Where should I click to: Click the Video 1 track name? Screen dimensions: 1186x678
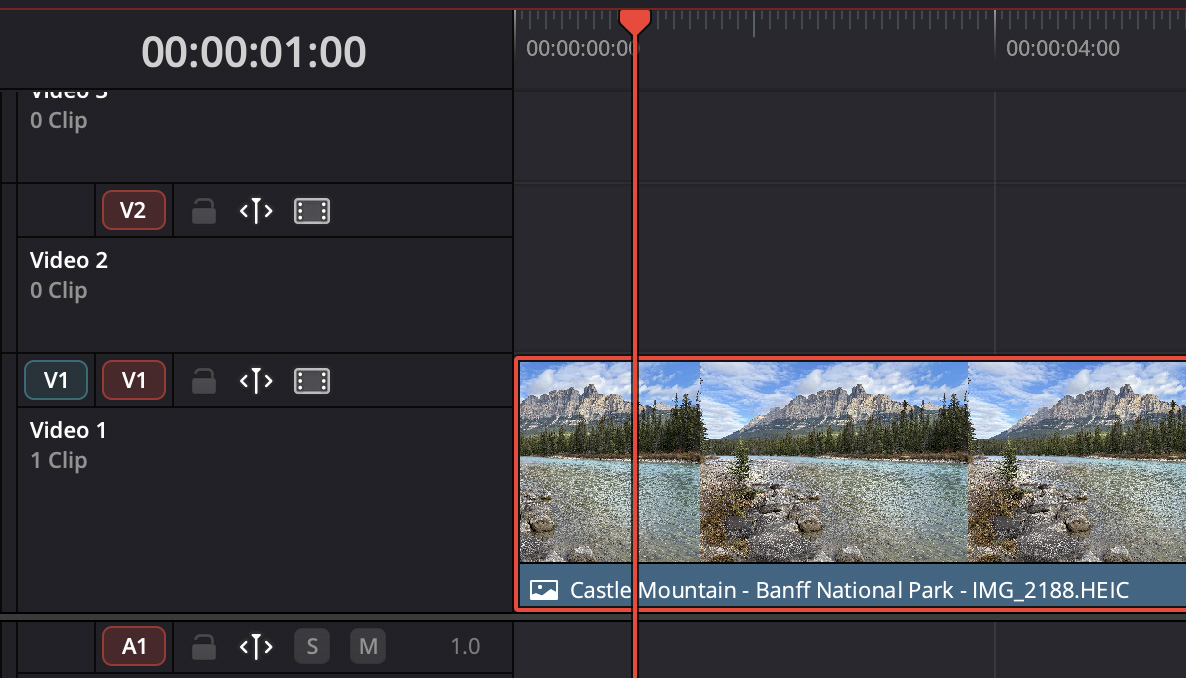coord(68,430)
